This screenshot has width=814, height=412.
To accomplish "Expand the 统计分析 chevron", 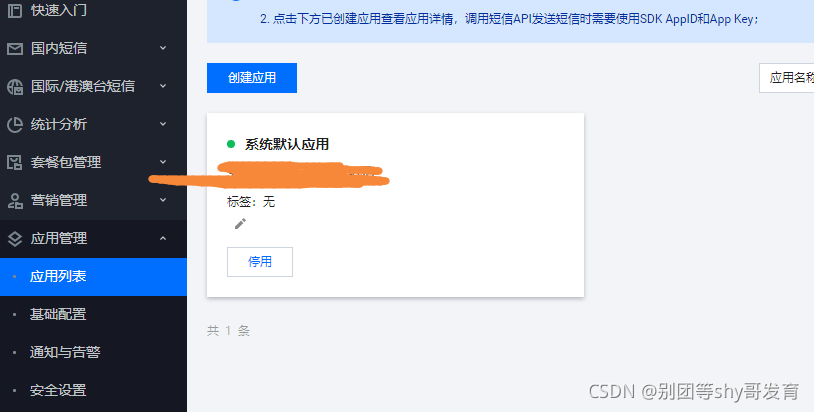I will click(163, 124).
